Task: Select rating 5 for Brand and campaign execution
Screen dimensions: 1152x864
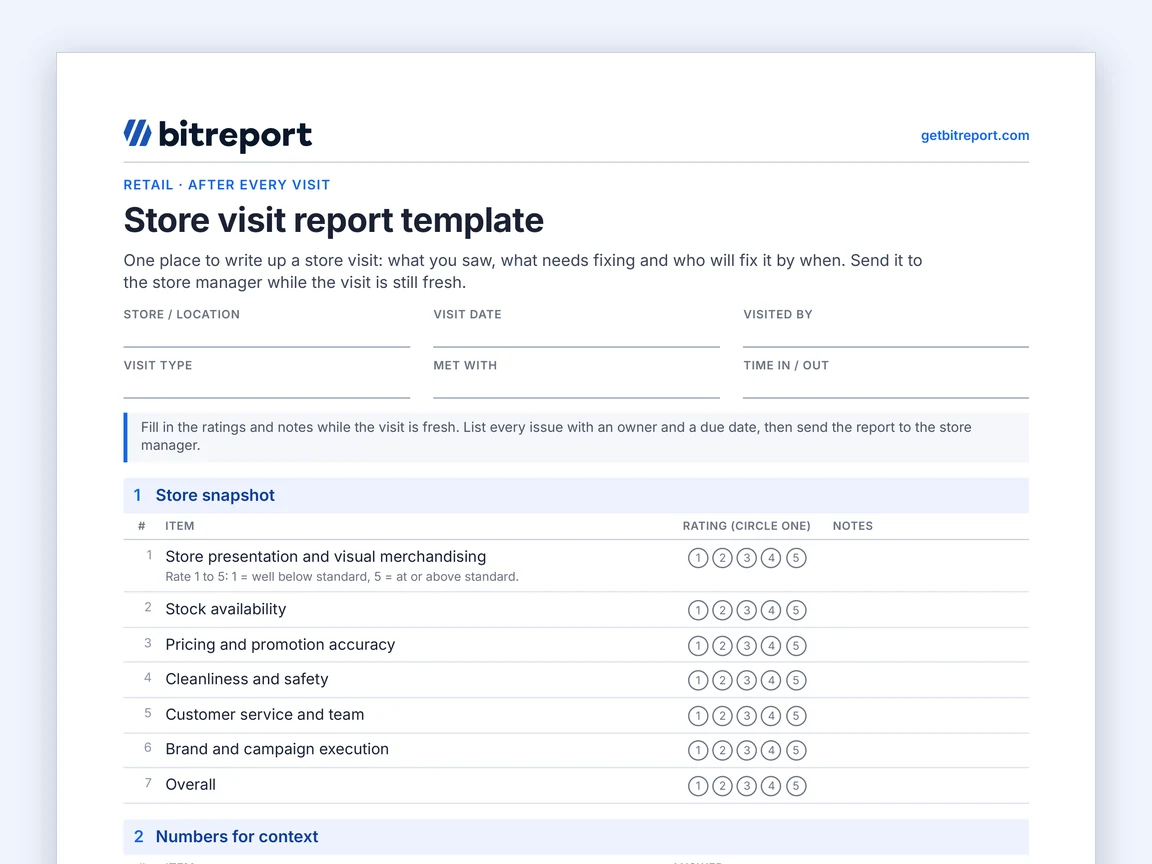Action: click(x=796, y=750)
